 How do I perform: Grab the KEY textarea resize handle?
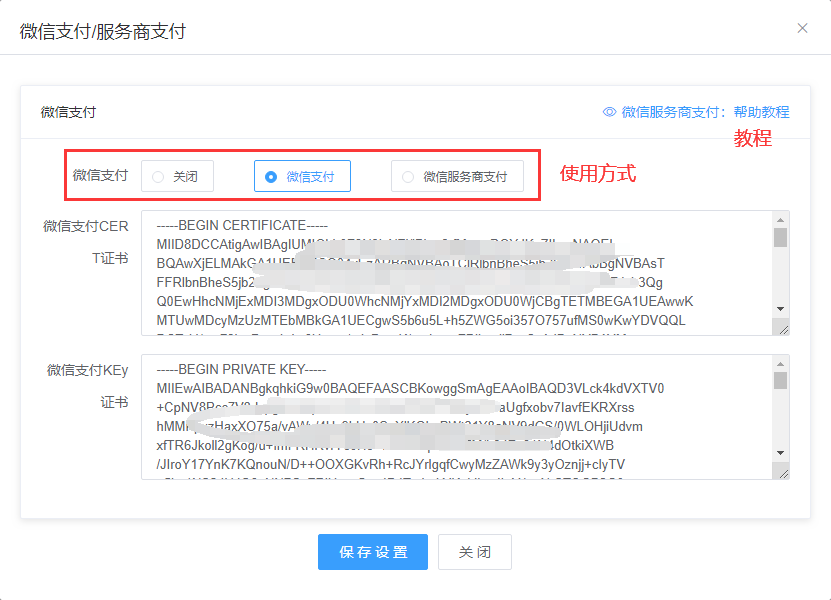pyautogui.click(x=781, y=472)
